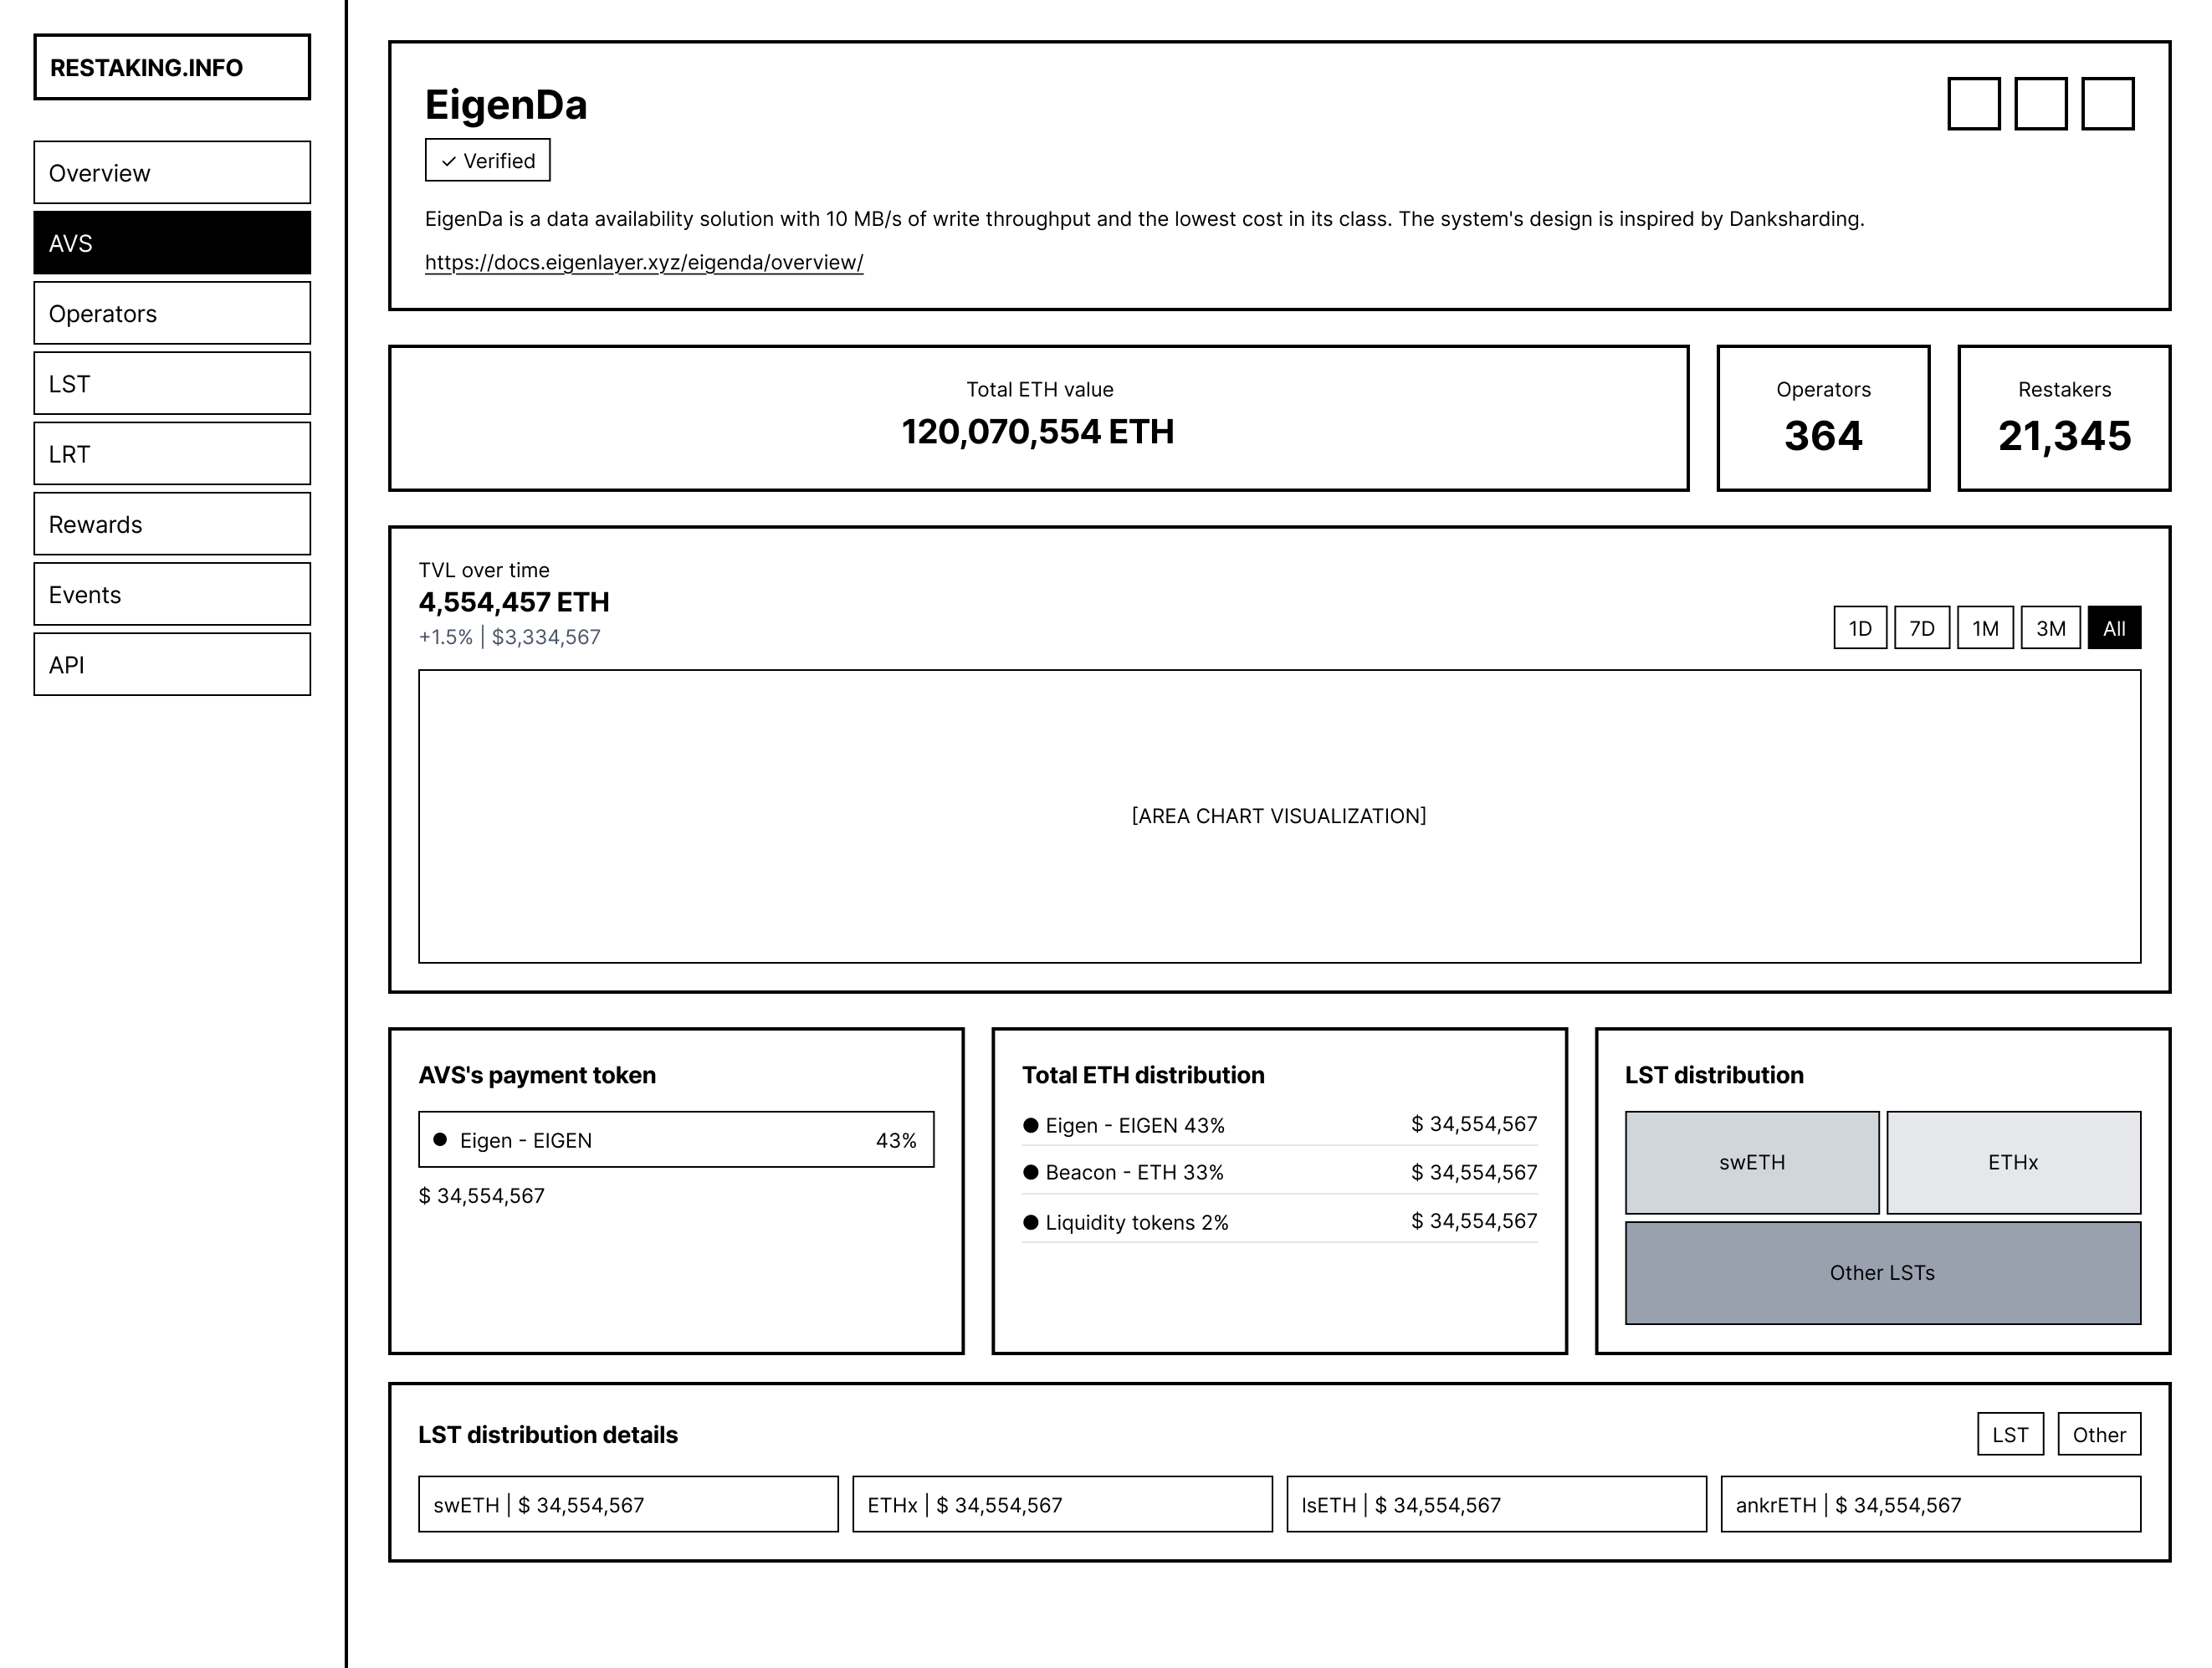
Task: Click the Liquidity tokens 2% row
Action: [1280, 1222]
